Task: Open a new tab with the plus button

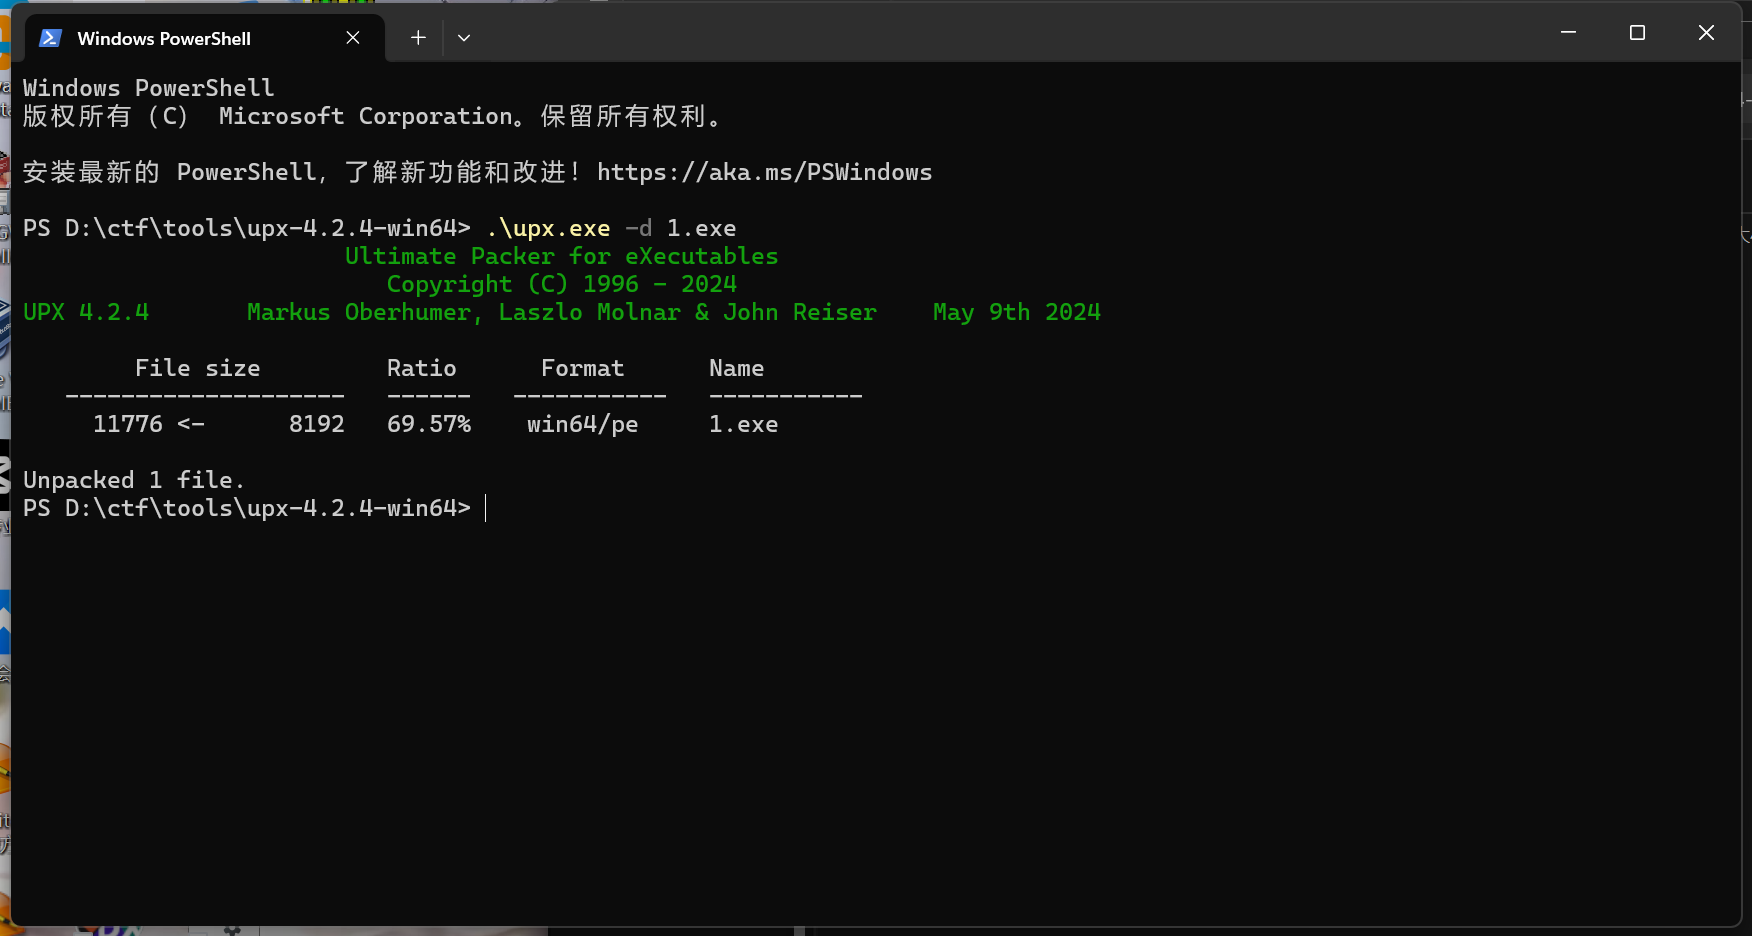Action: pyautogui.click(x=418, y=38)
